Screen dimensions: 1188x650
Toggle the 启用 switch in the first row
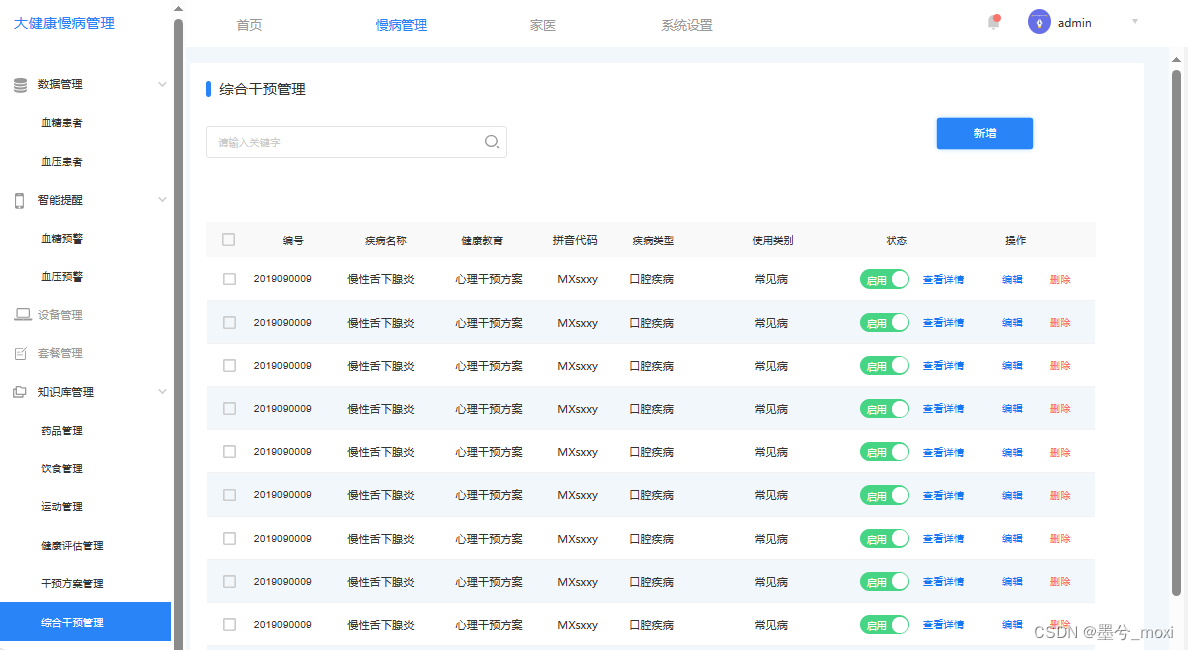tap(884, 280)
